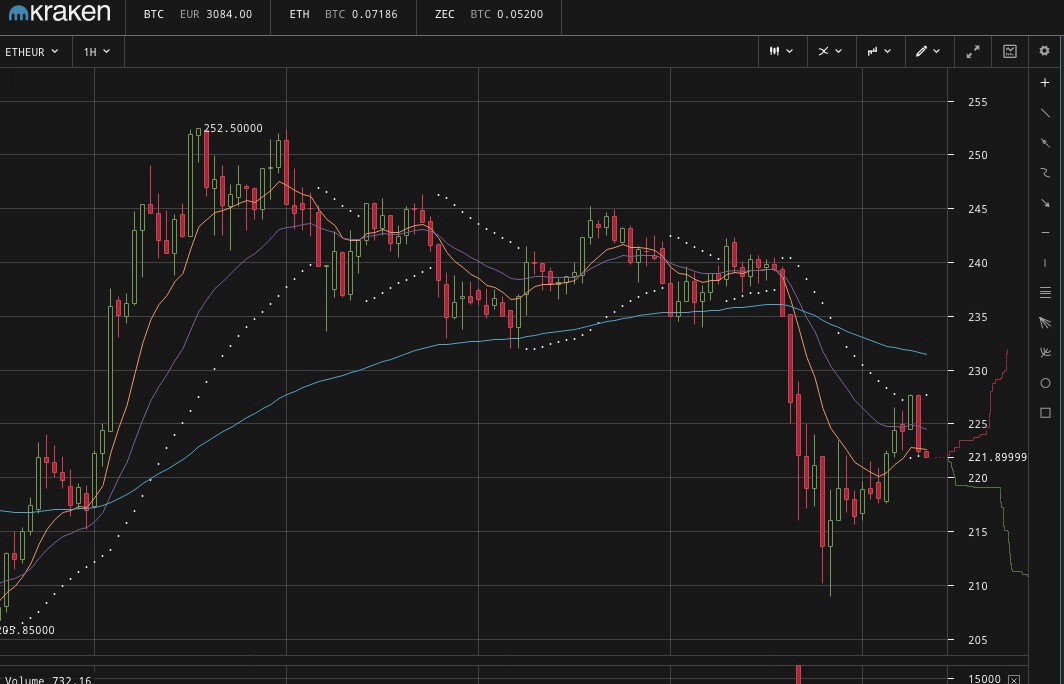Viewport: 1064px width, 684px height.
Task: Select the horizontal line tool
Action: (1045, 233)
